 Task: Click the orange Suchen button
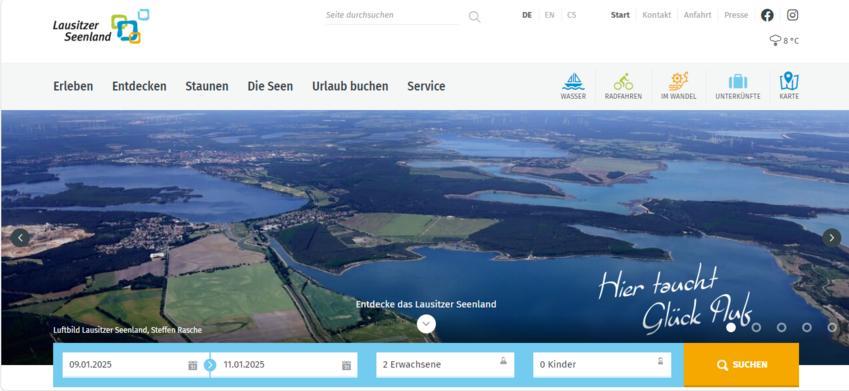[x=741, y=364]
